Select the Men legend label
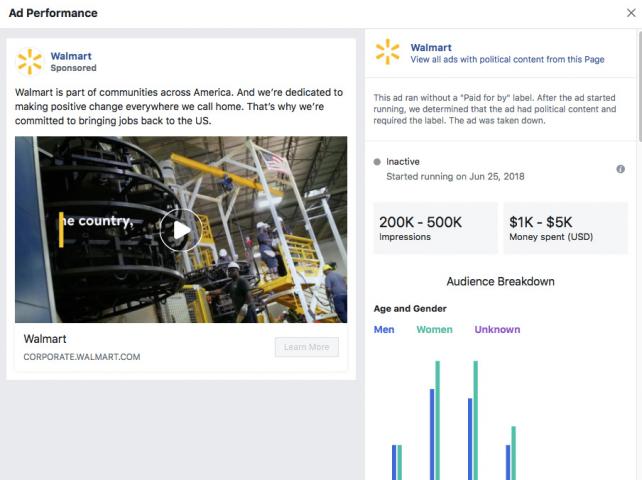Viewport: 642px width, 480px height. coord(384,329)
